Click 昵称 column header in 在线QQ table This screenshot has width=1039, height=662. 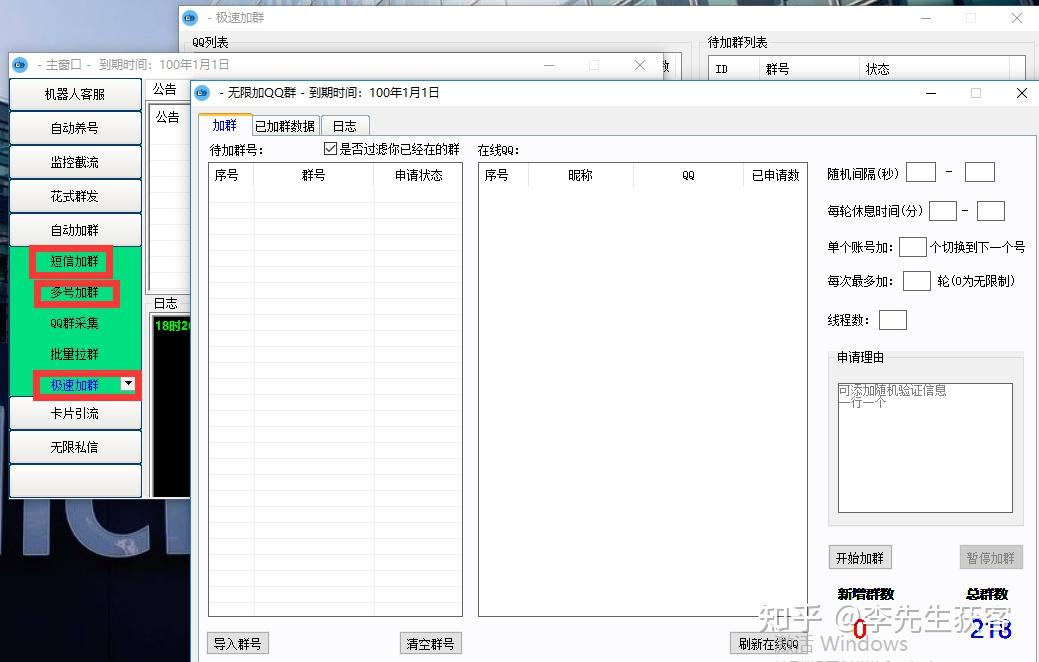coord(580,175)
